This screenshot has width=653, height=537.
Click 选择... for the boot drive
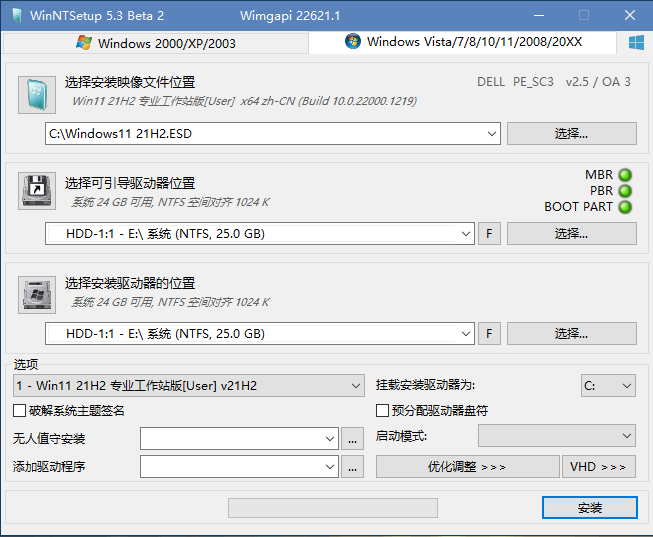coord(572,234)
